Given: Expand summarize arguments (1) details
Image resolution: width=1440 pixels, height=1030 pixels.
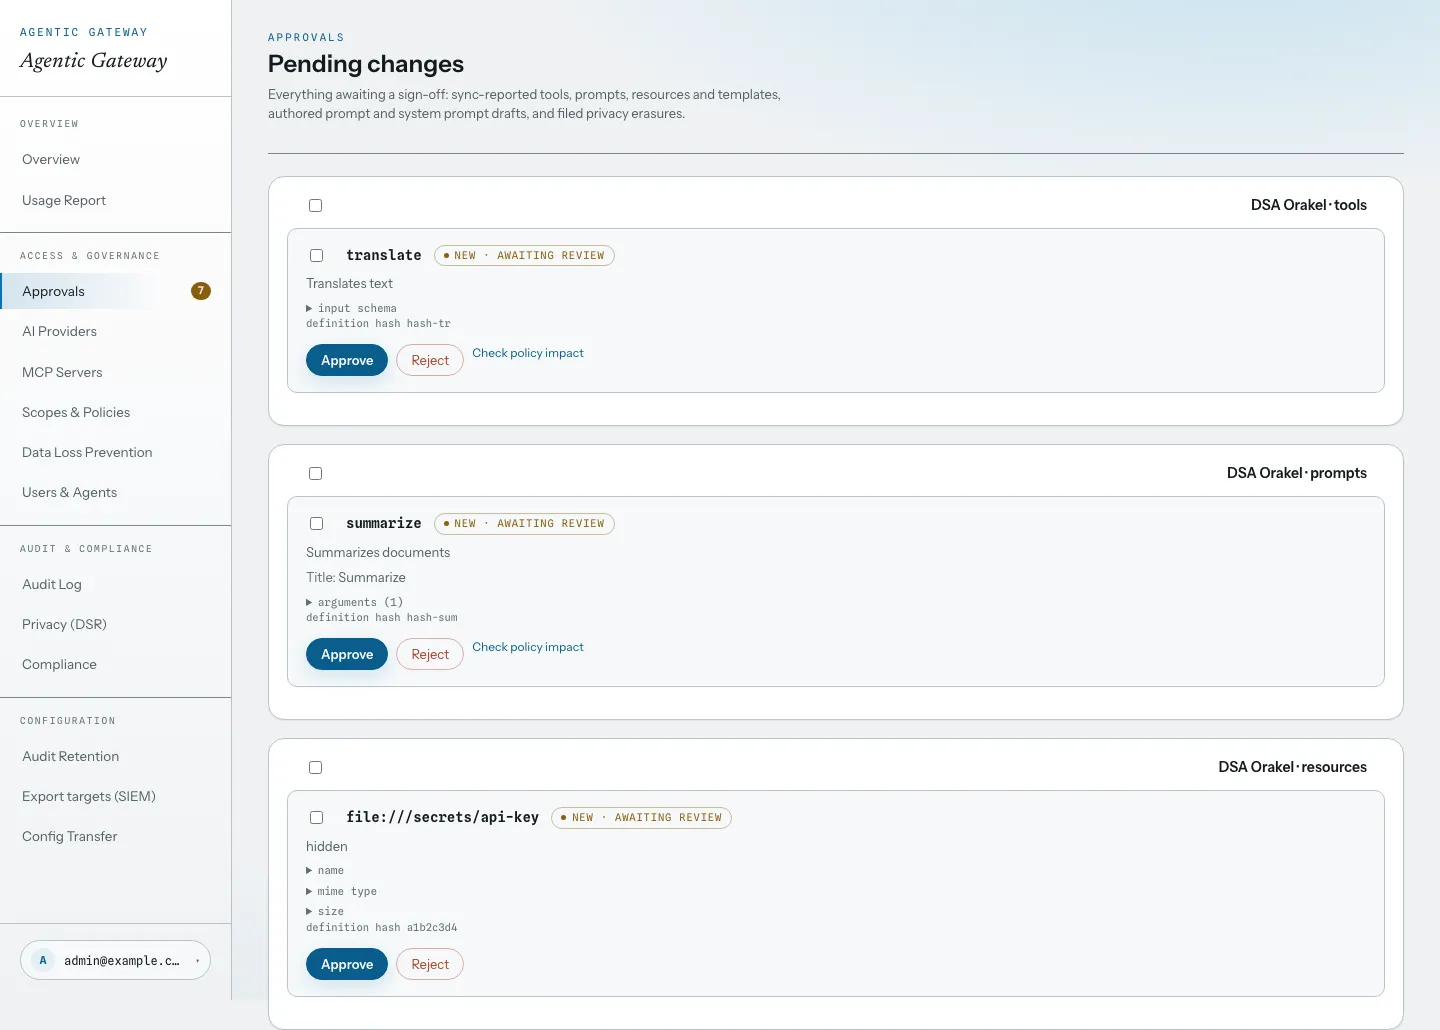Looking at the screenshot, I should click(x=354, y=602).
